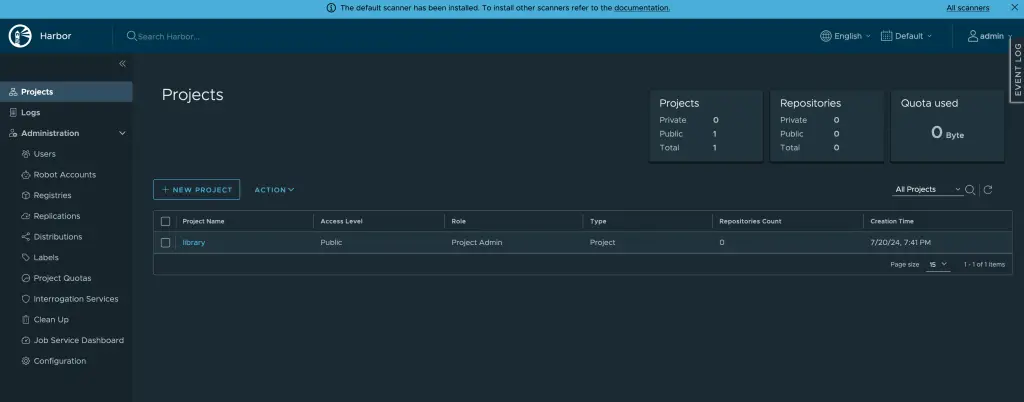Collapse the Administration menu chevron

click(x=122, y=133)
